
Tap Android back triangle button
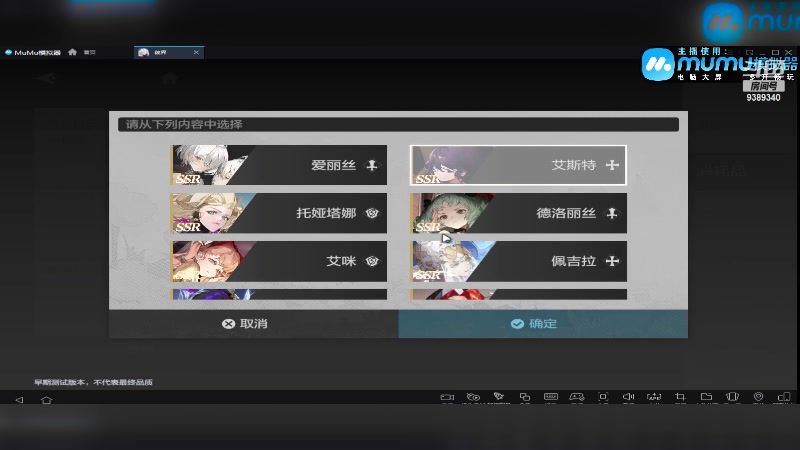tap(19, 400)
